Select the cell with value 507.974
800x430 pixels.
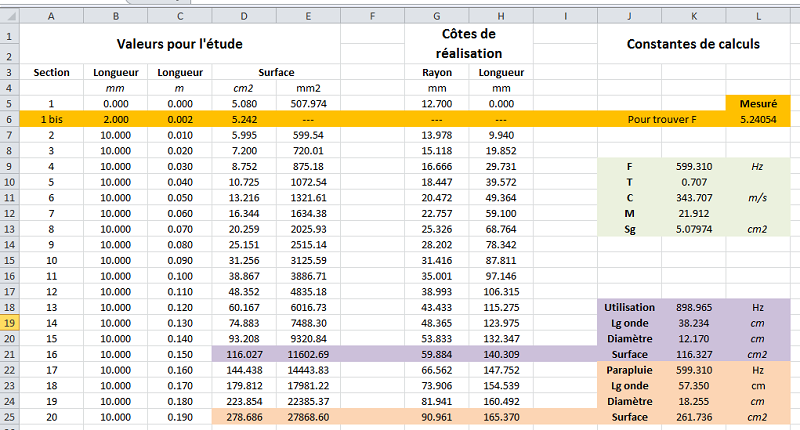308,104
